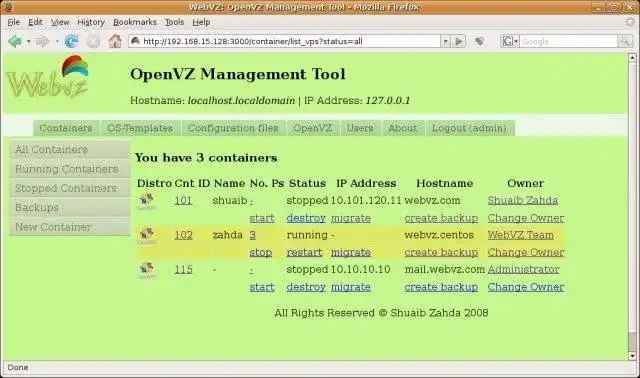The image size is (640, 378).
Task: Click the scrollbar down arrow
Action: 632,356
